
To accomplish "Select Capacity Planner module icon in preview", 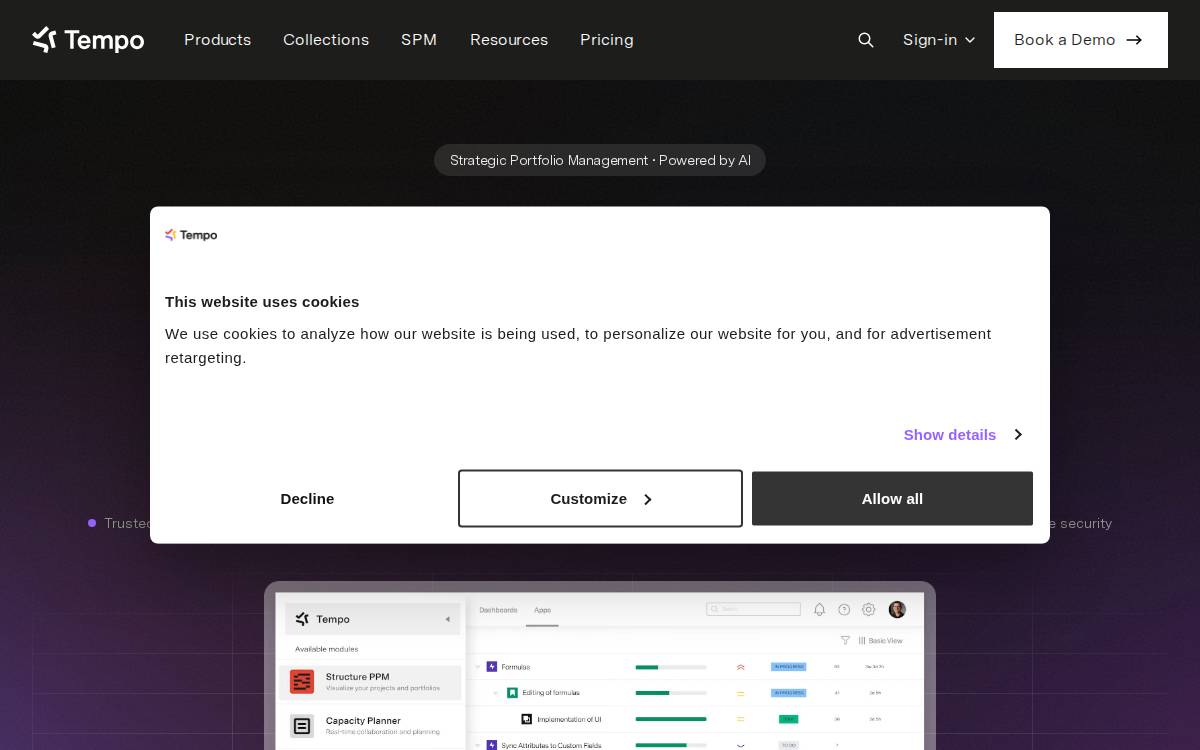I will (x=302, y=726).
